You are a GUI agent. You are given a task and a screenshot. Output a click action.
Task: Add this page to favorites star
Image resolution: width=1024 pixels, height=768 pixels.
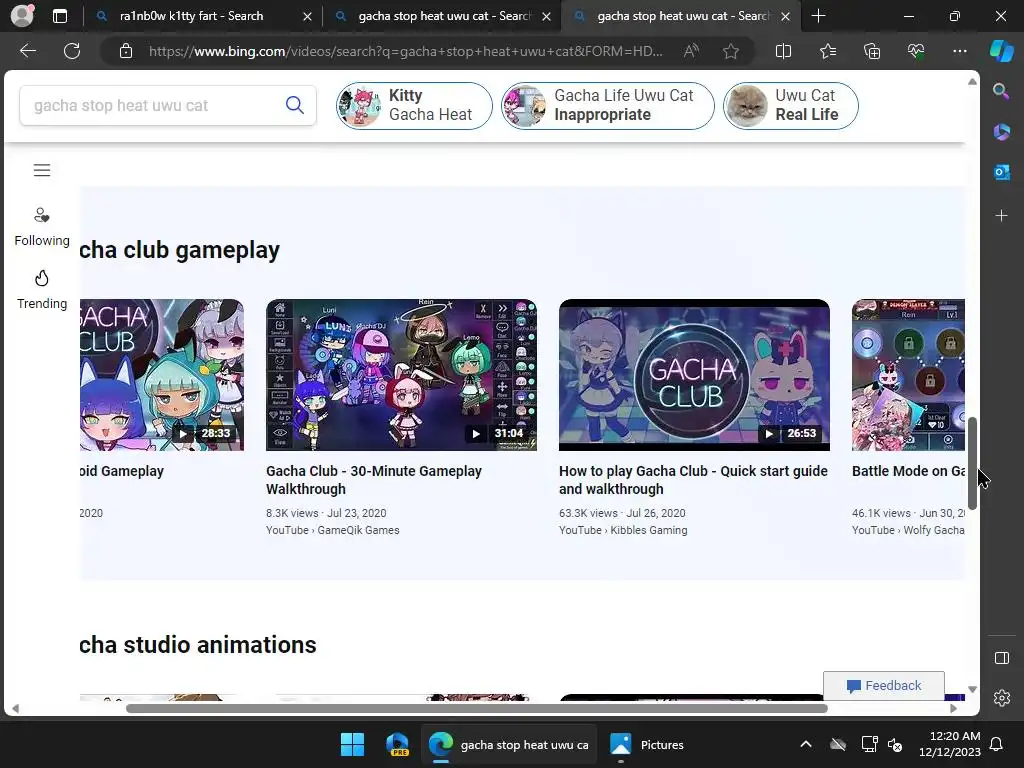[x=731, y=51]
